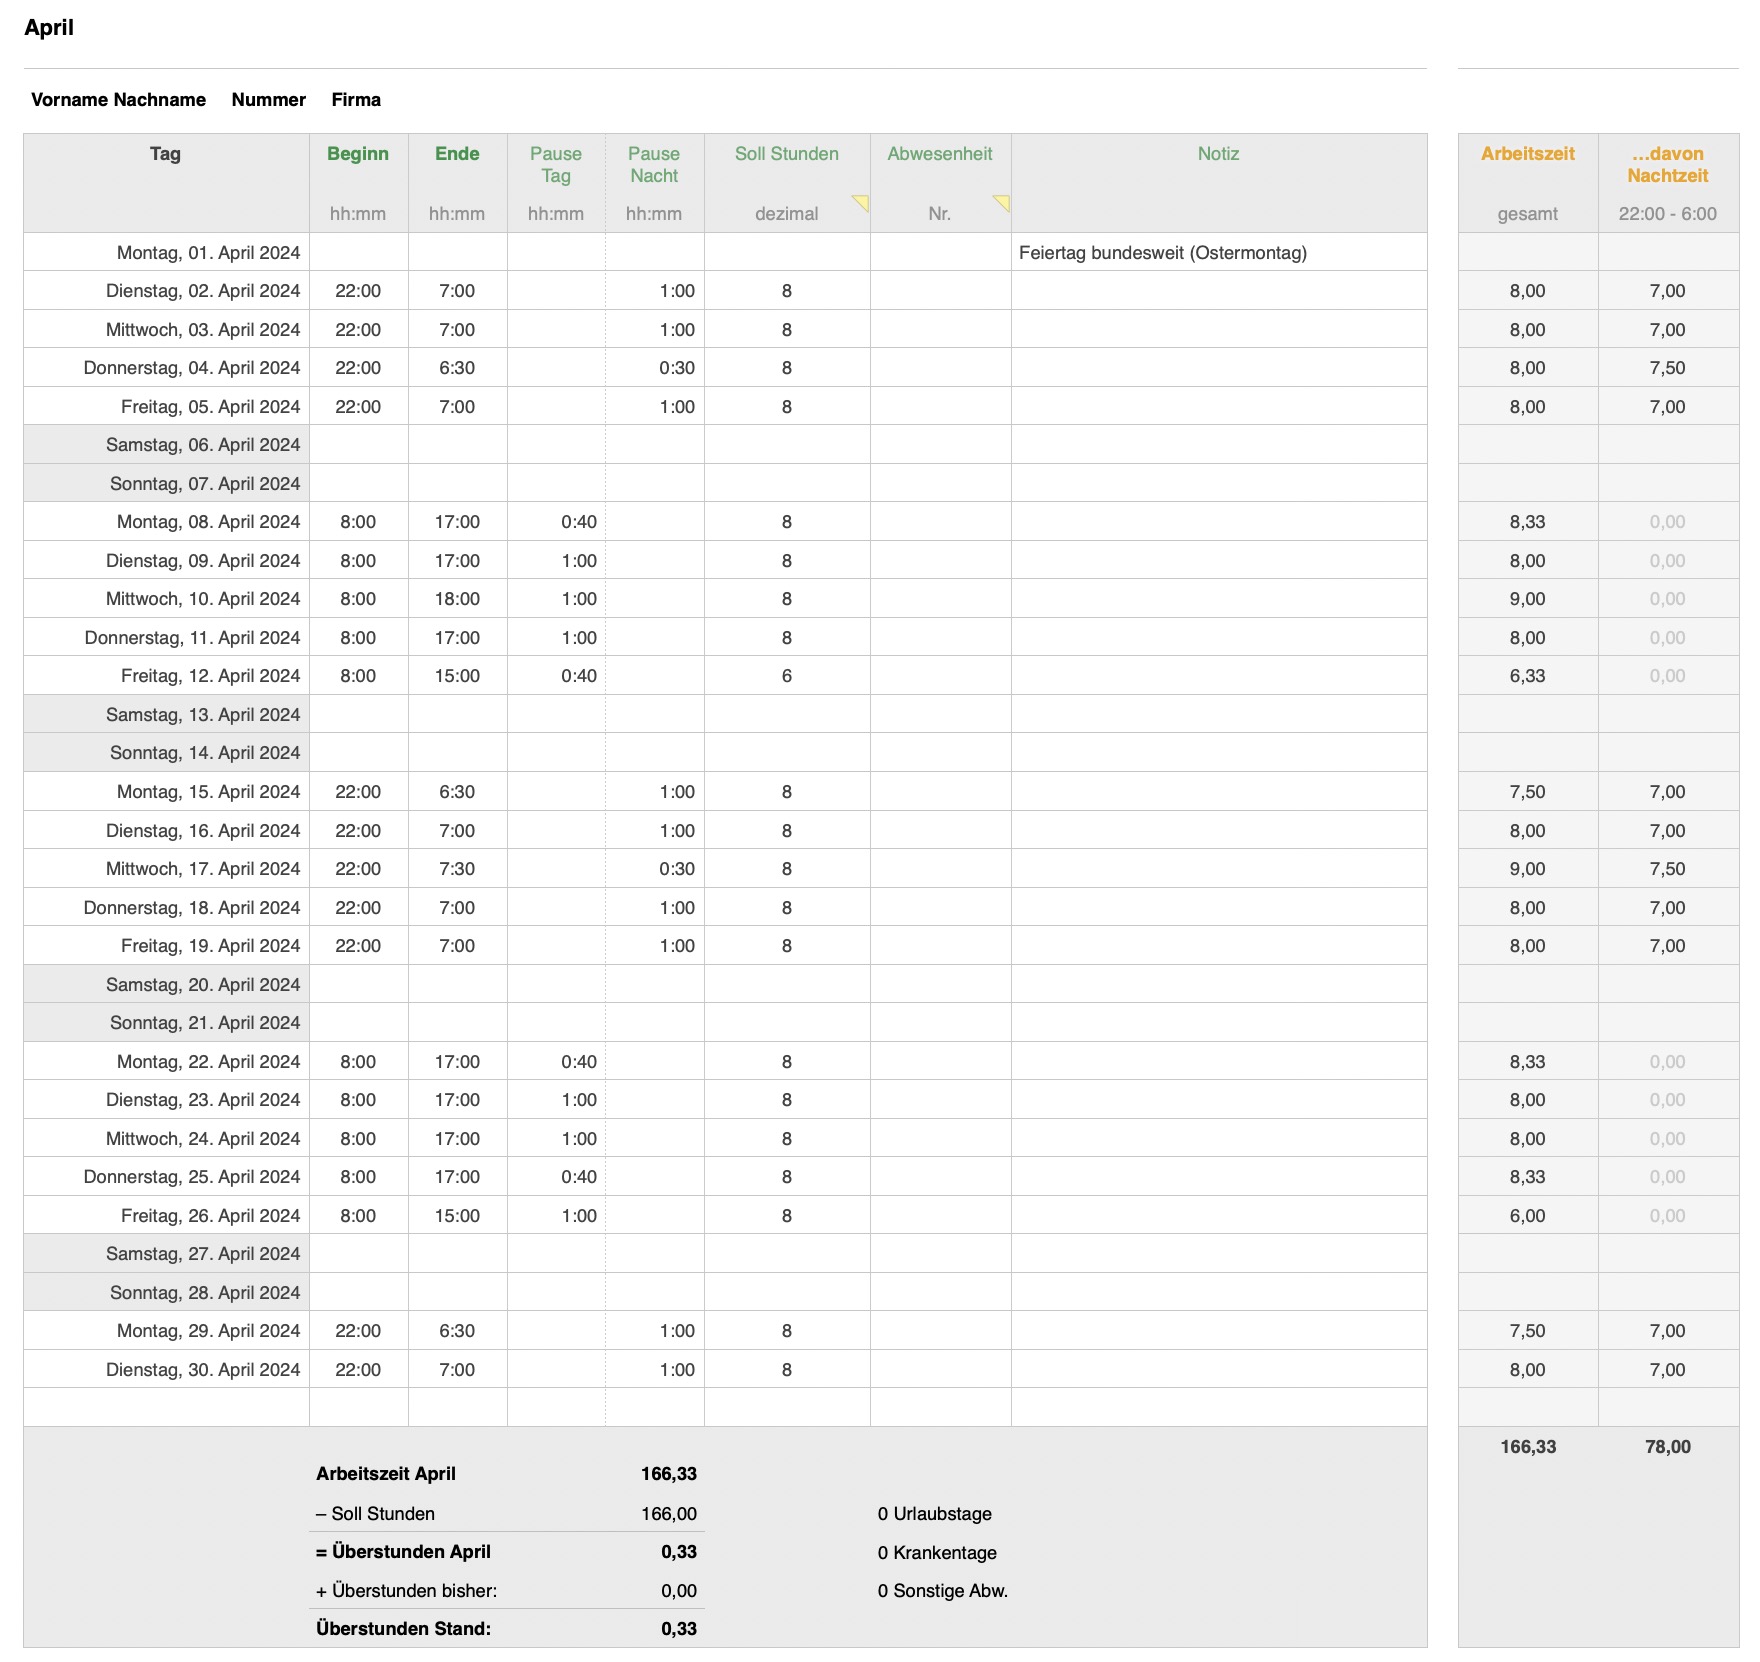This screenshot has height=1662, width=1760.
Task: Click the Ende cell for Mittwoch, 10. April
Action: click(x=457, y=599)
